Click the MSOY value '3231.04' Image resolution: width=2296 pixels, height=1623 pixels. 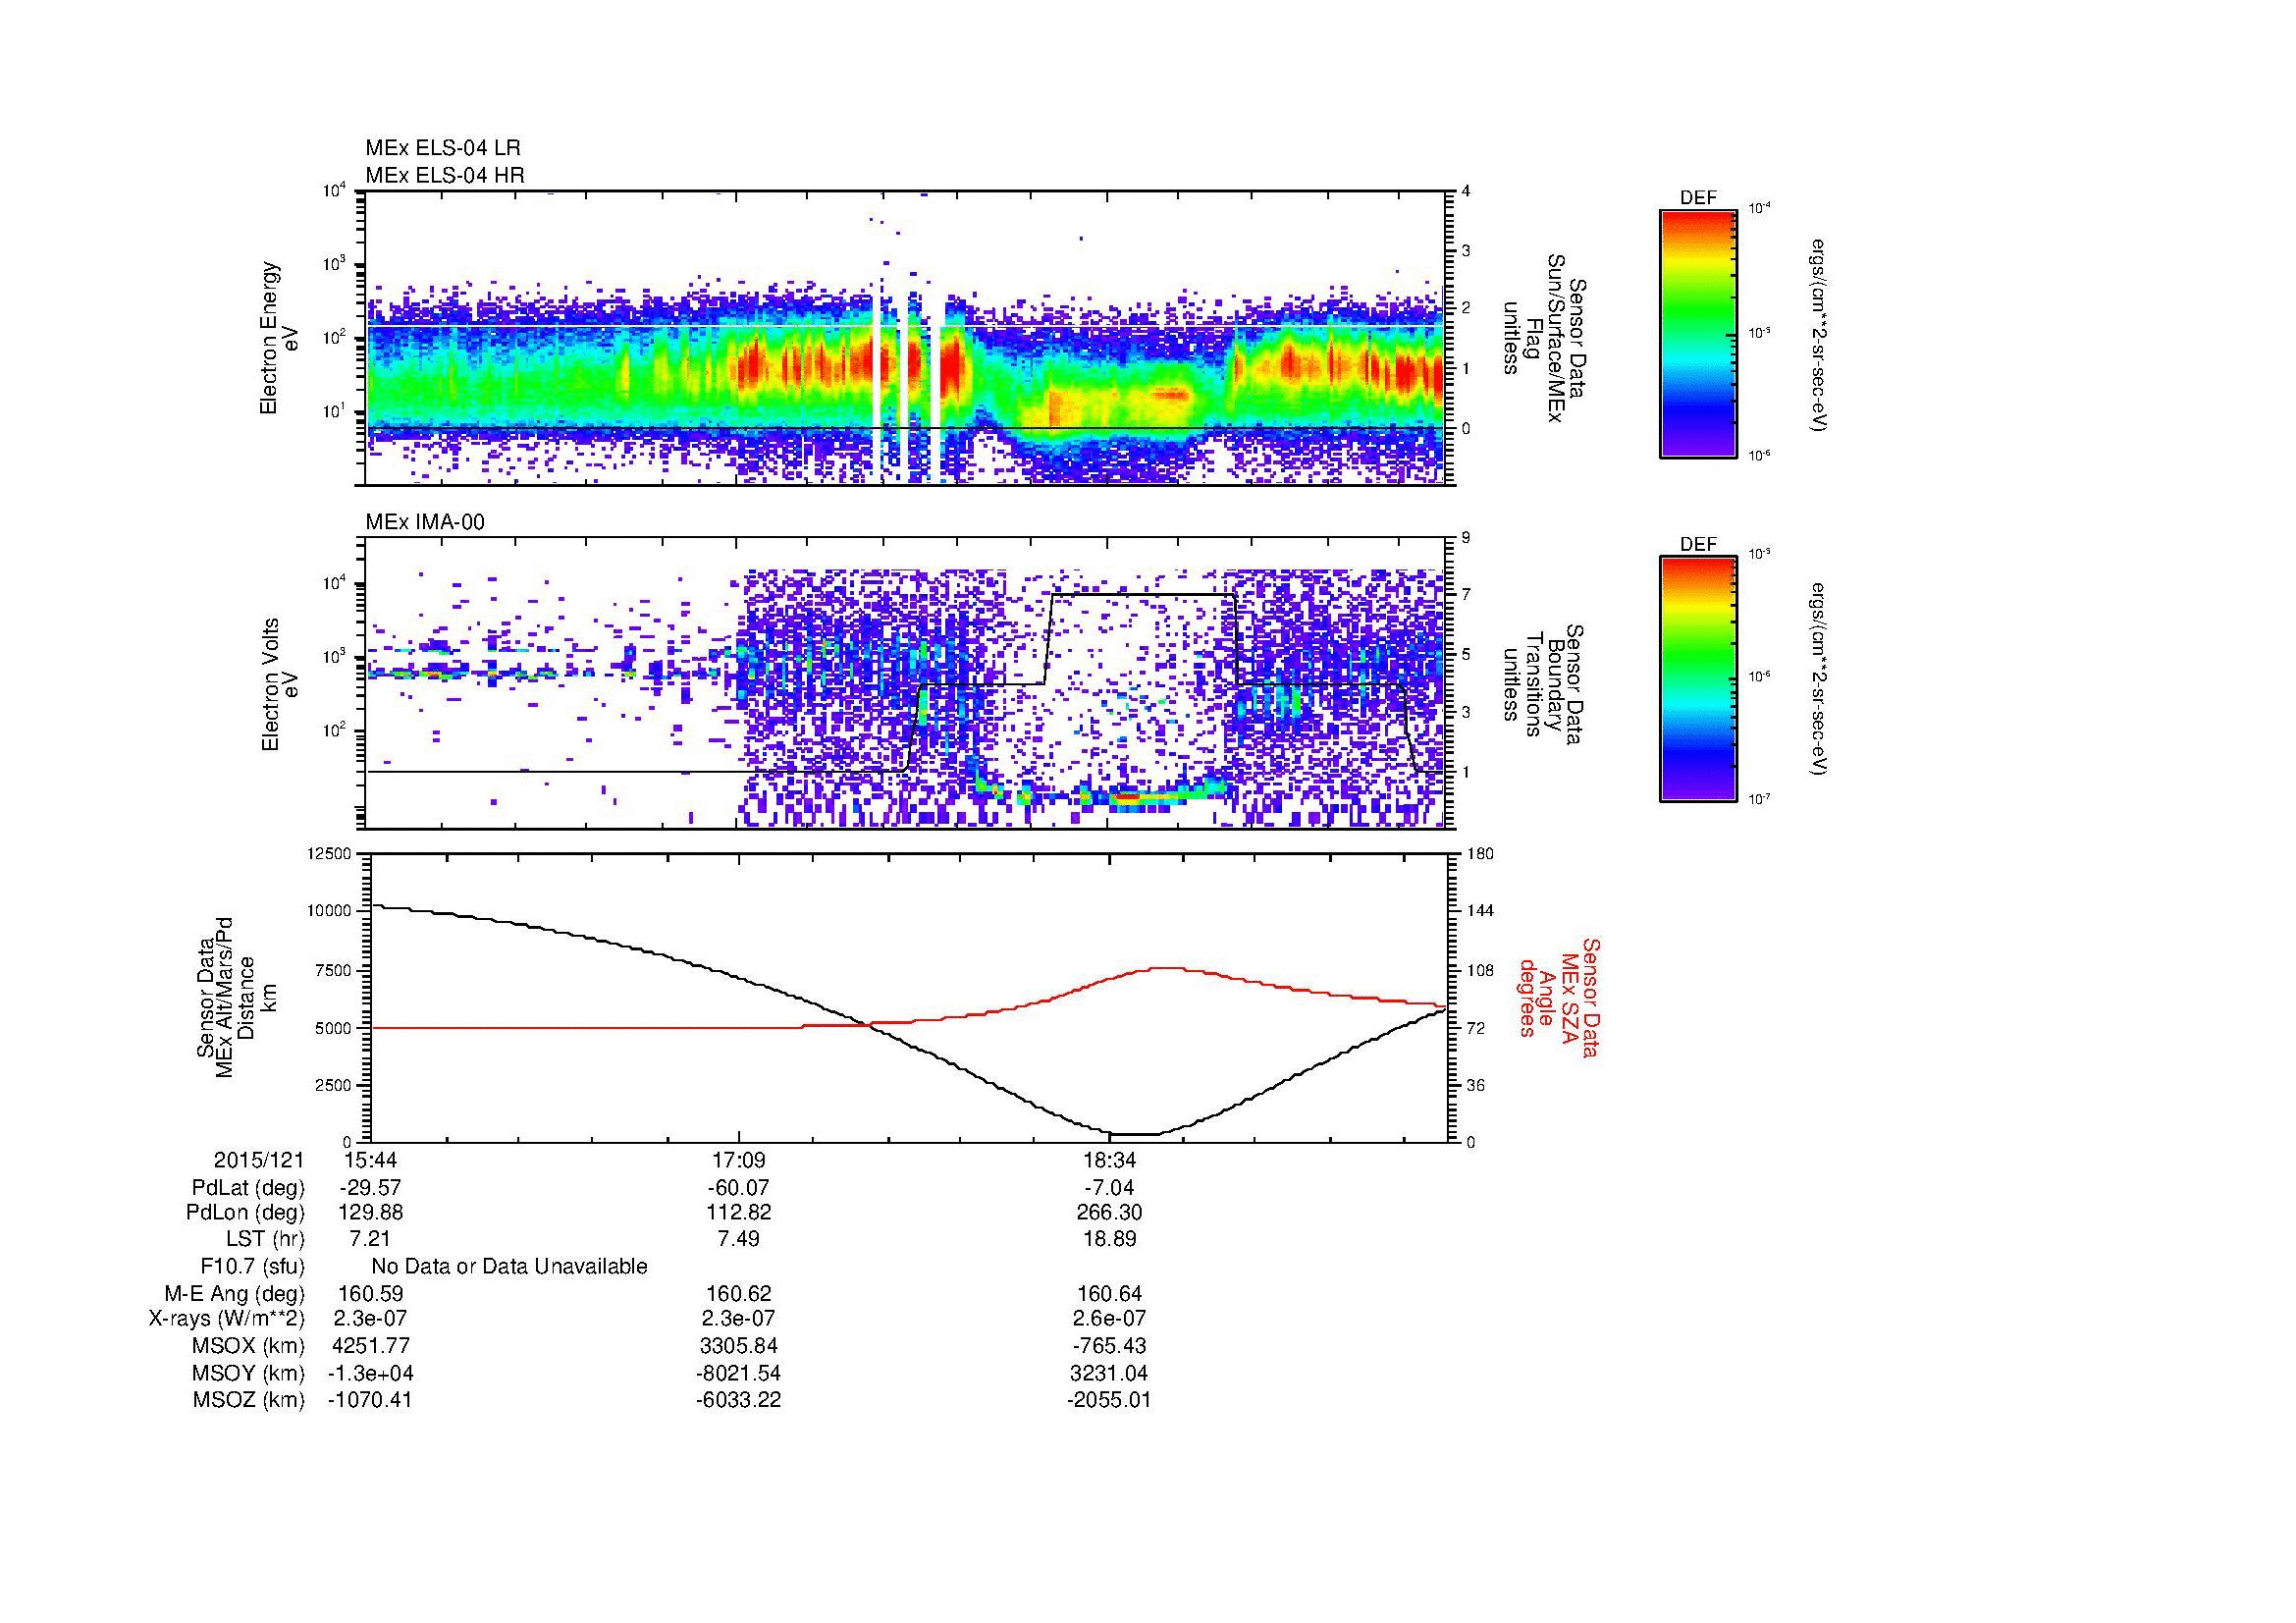(1109, 1374)
